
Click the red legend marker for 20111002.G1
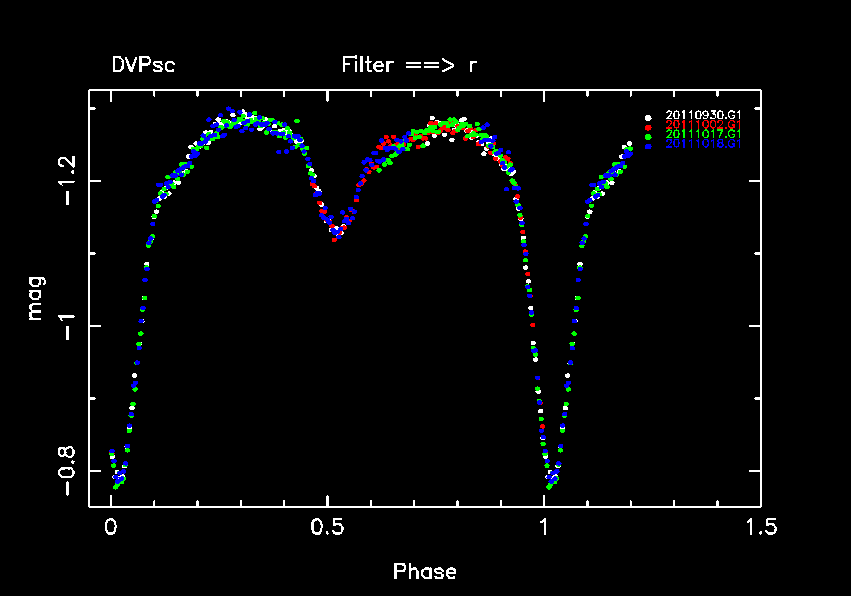coord(649,127)
